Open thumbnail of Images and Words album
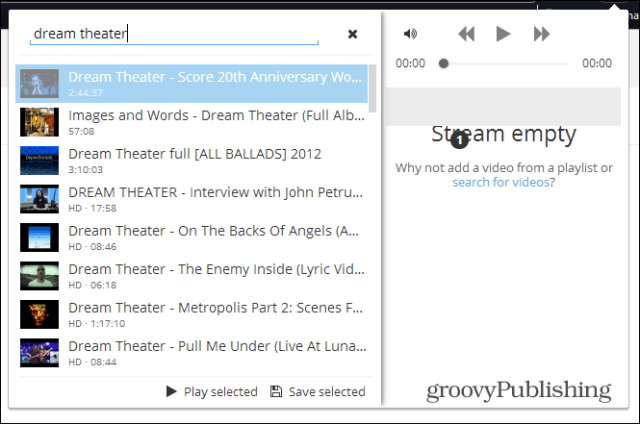This screenshot has height=424, width=640. 39,122
